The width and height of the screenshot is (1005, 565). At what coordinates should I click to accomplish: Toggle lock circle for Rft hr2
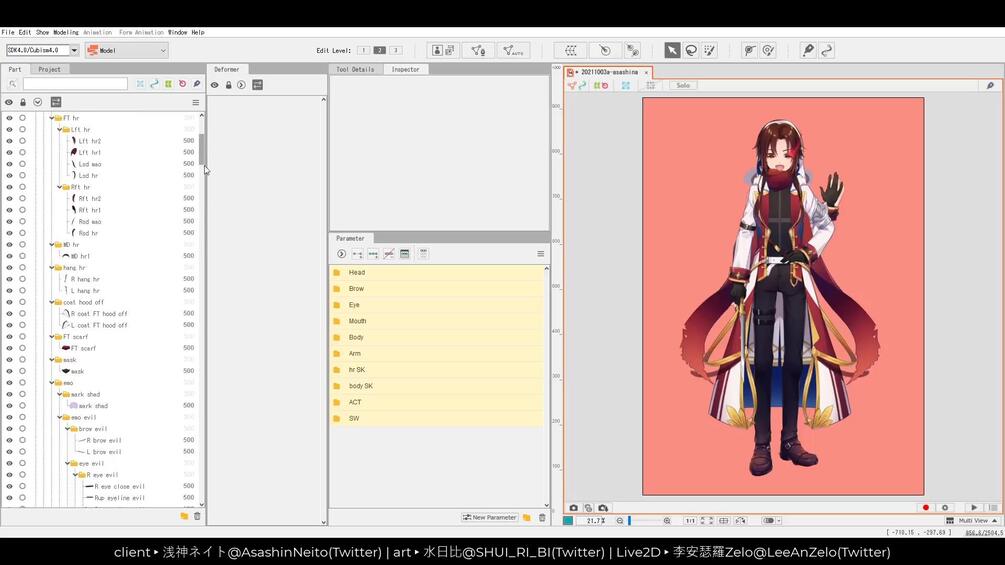tap(22, 199)
